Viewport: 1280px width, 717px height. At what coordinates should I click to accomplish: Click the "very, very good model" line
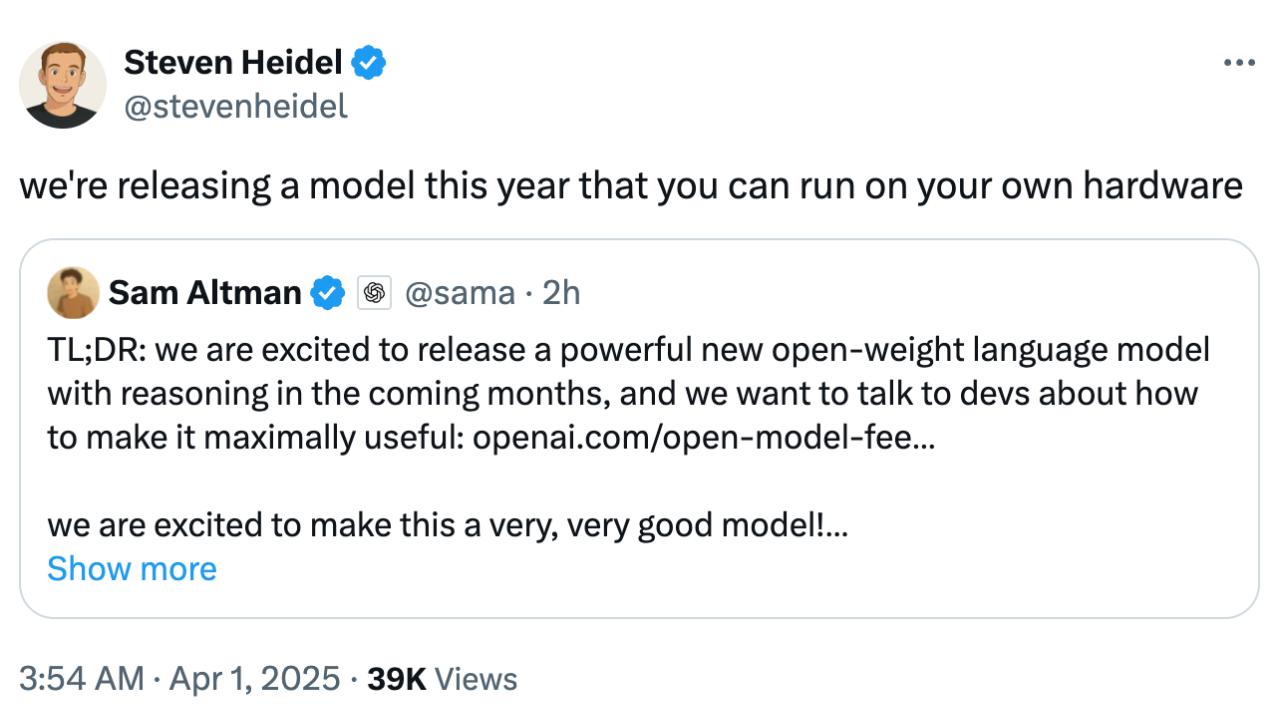pyautogui.click(x=447, y=525)
